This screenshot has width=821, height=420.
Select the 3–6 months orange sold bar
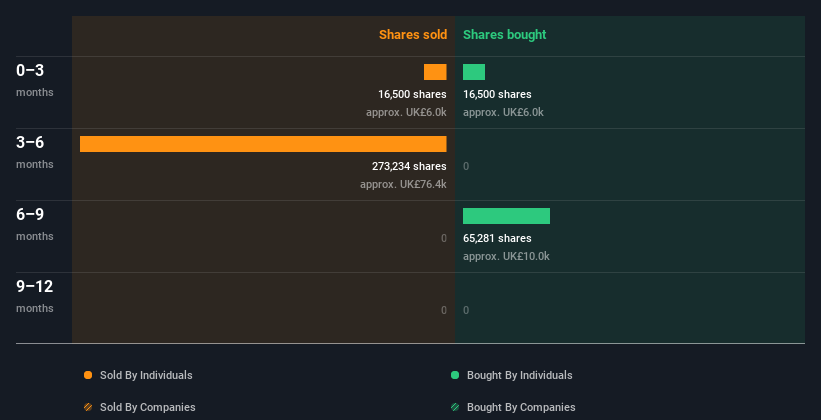click(x=263, y=144)
